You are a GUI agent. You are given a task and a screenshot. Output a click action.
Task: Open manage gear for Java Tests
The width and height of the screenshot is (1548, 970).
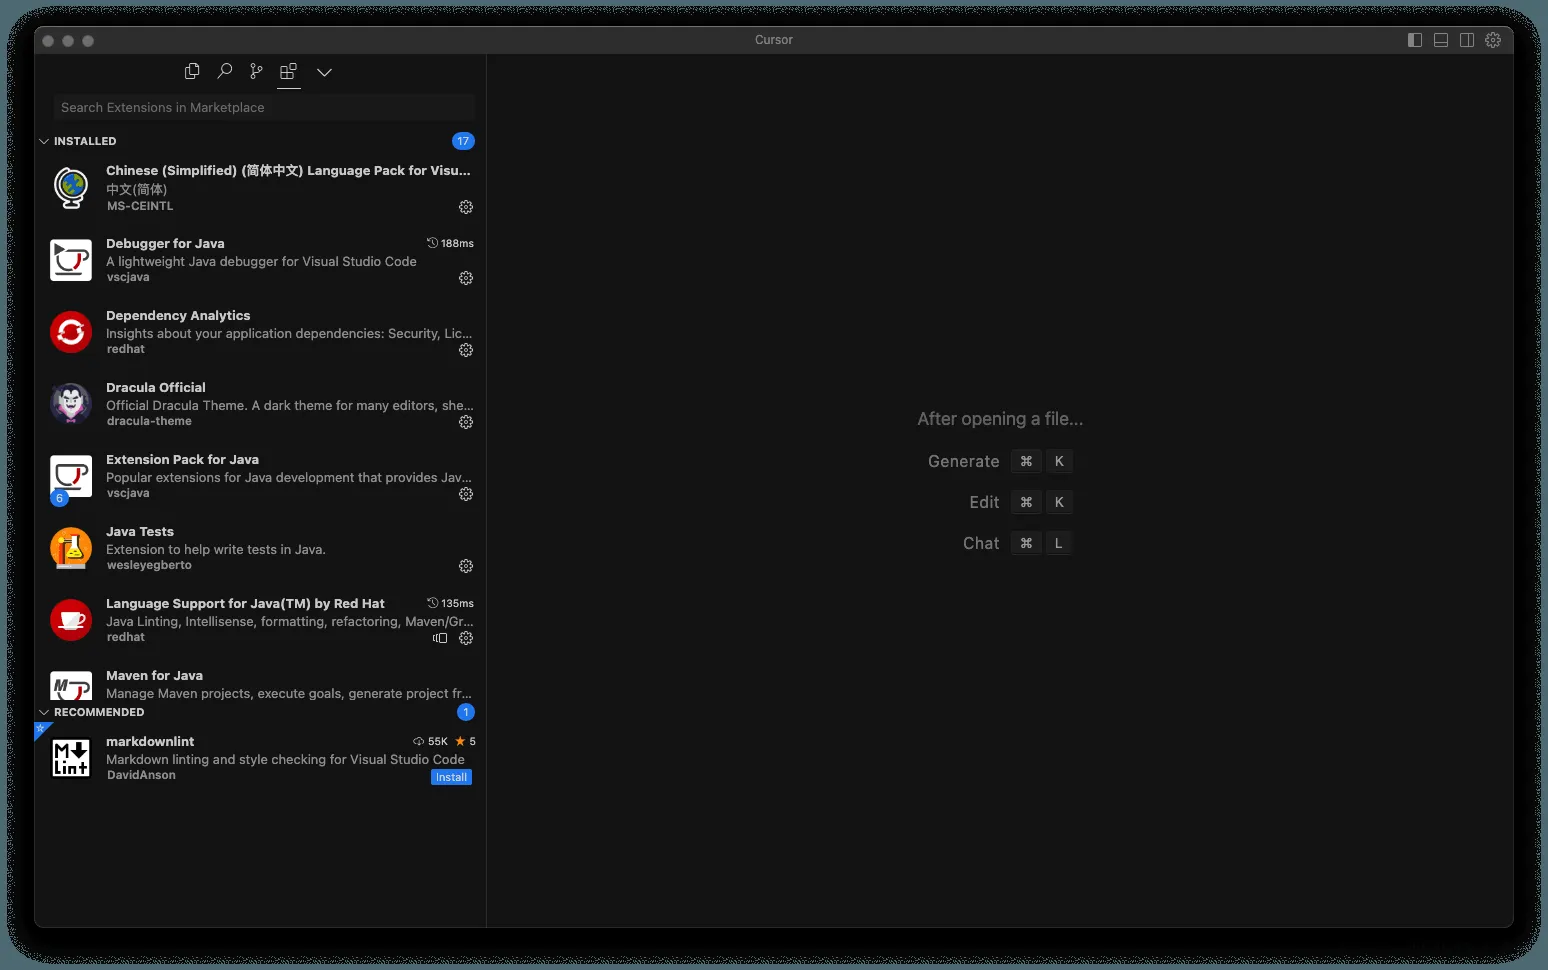coord(466,566)
